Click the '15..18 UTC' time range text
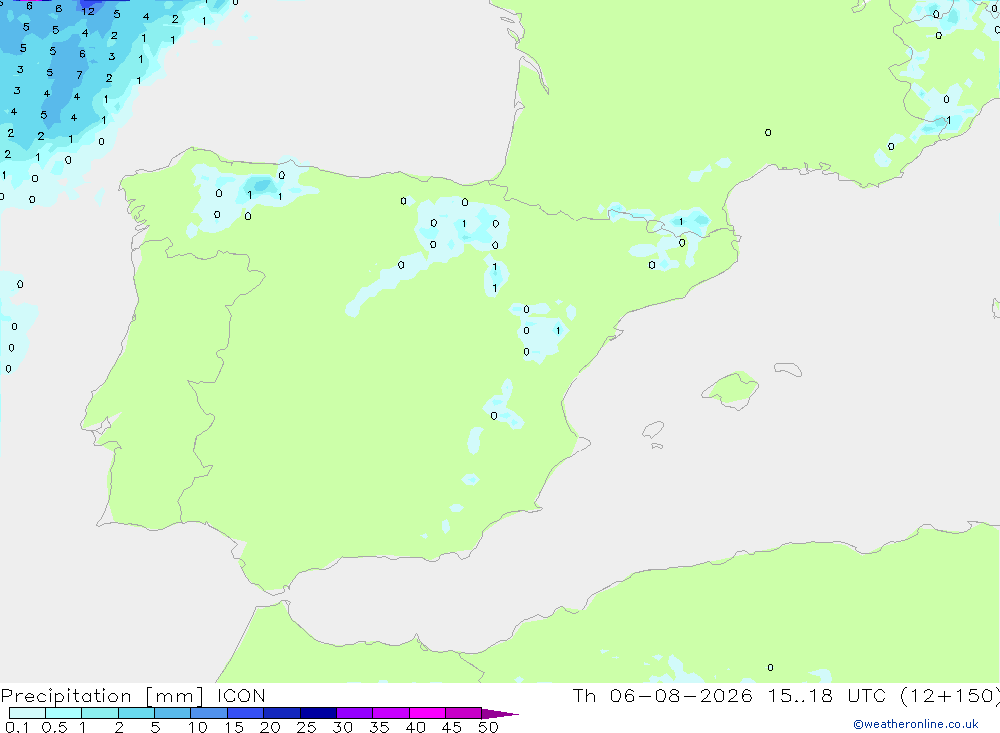 click(x=828, y=696)
